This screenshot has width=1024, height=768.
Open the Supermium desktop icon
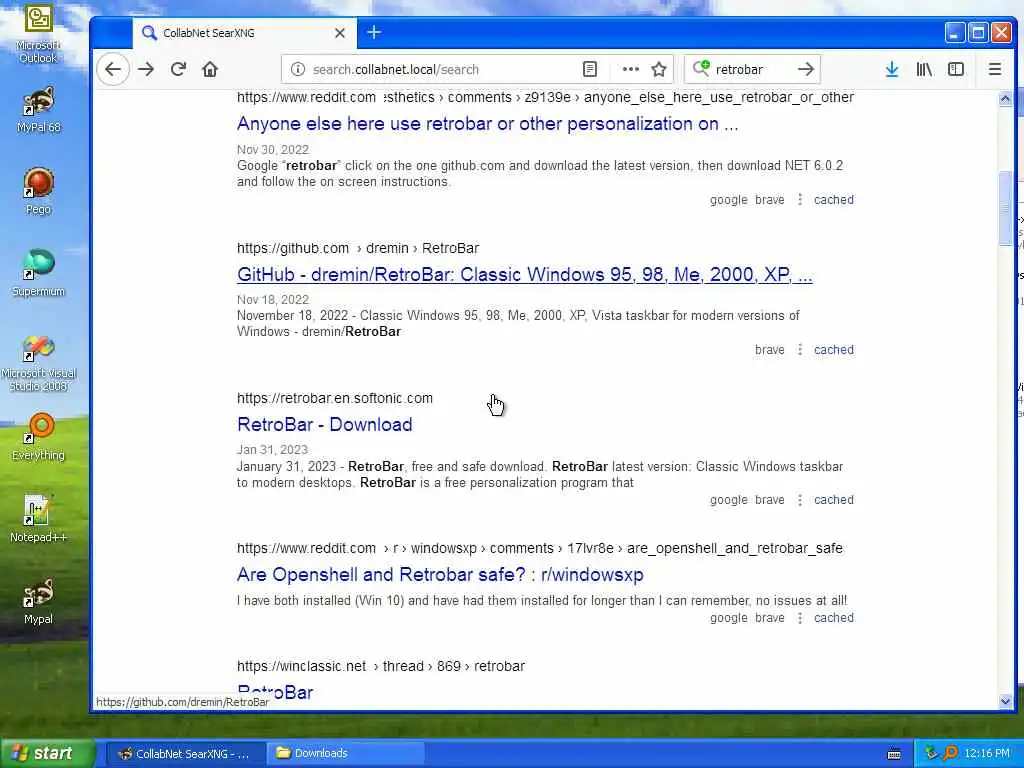[38, 273]
